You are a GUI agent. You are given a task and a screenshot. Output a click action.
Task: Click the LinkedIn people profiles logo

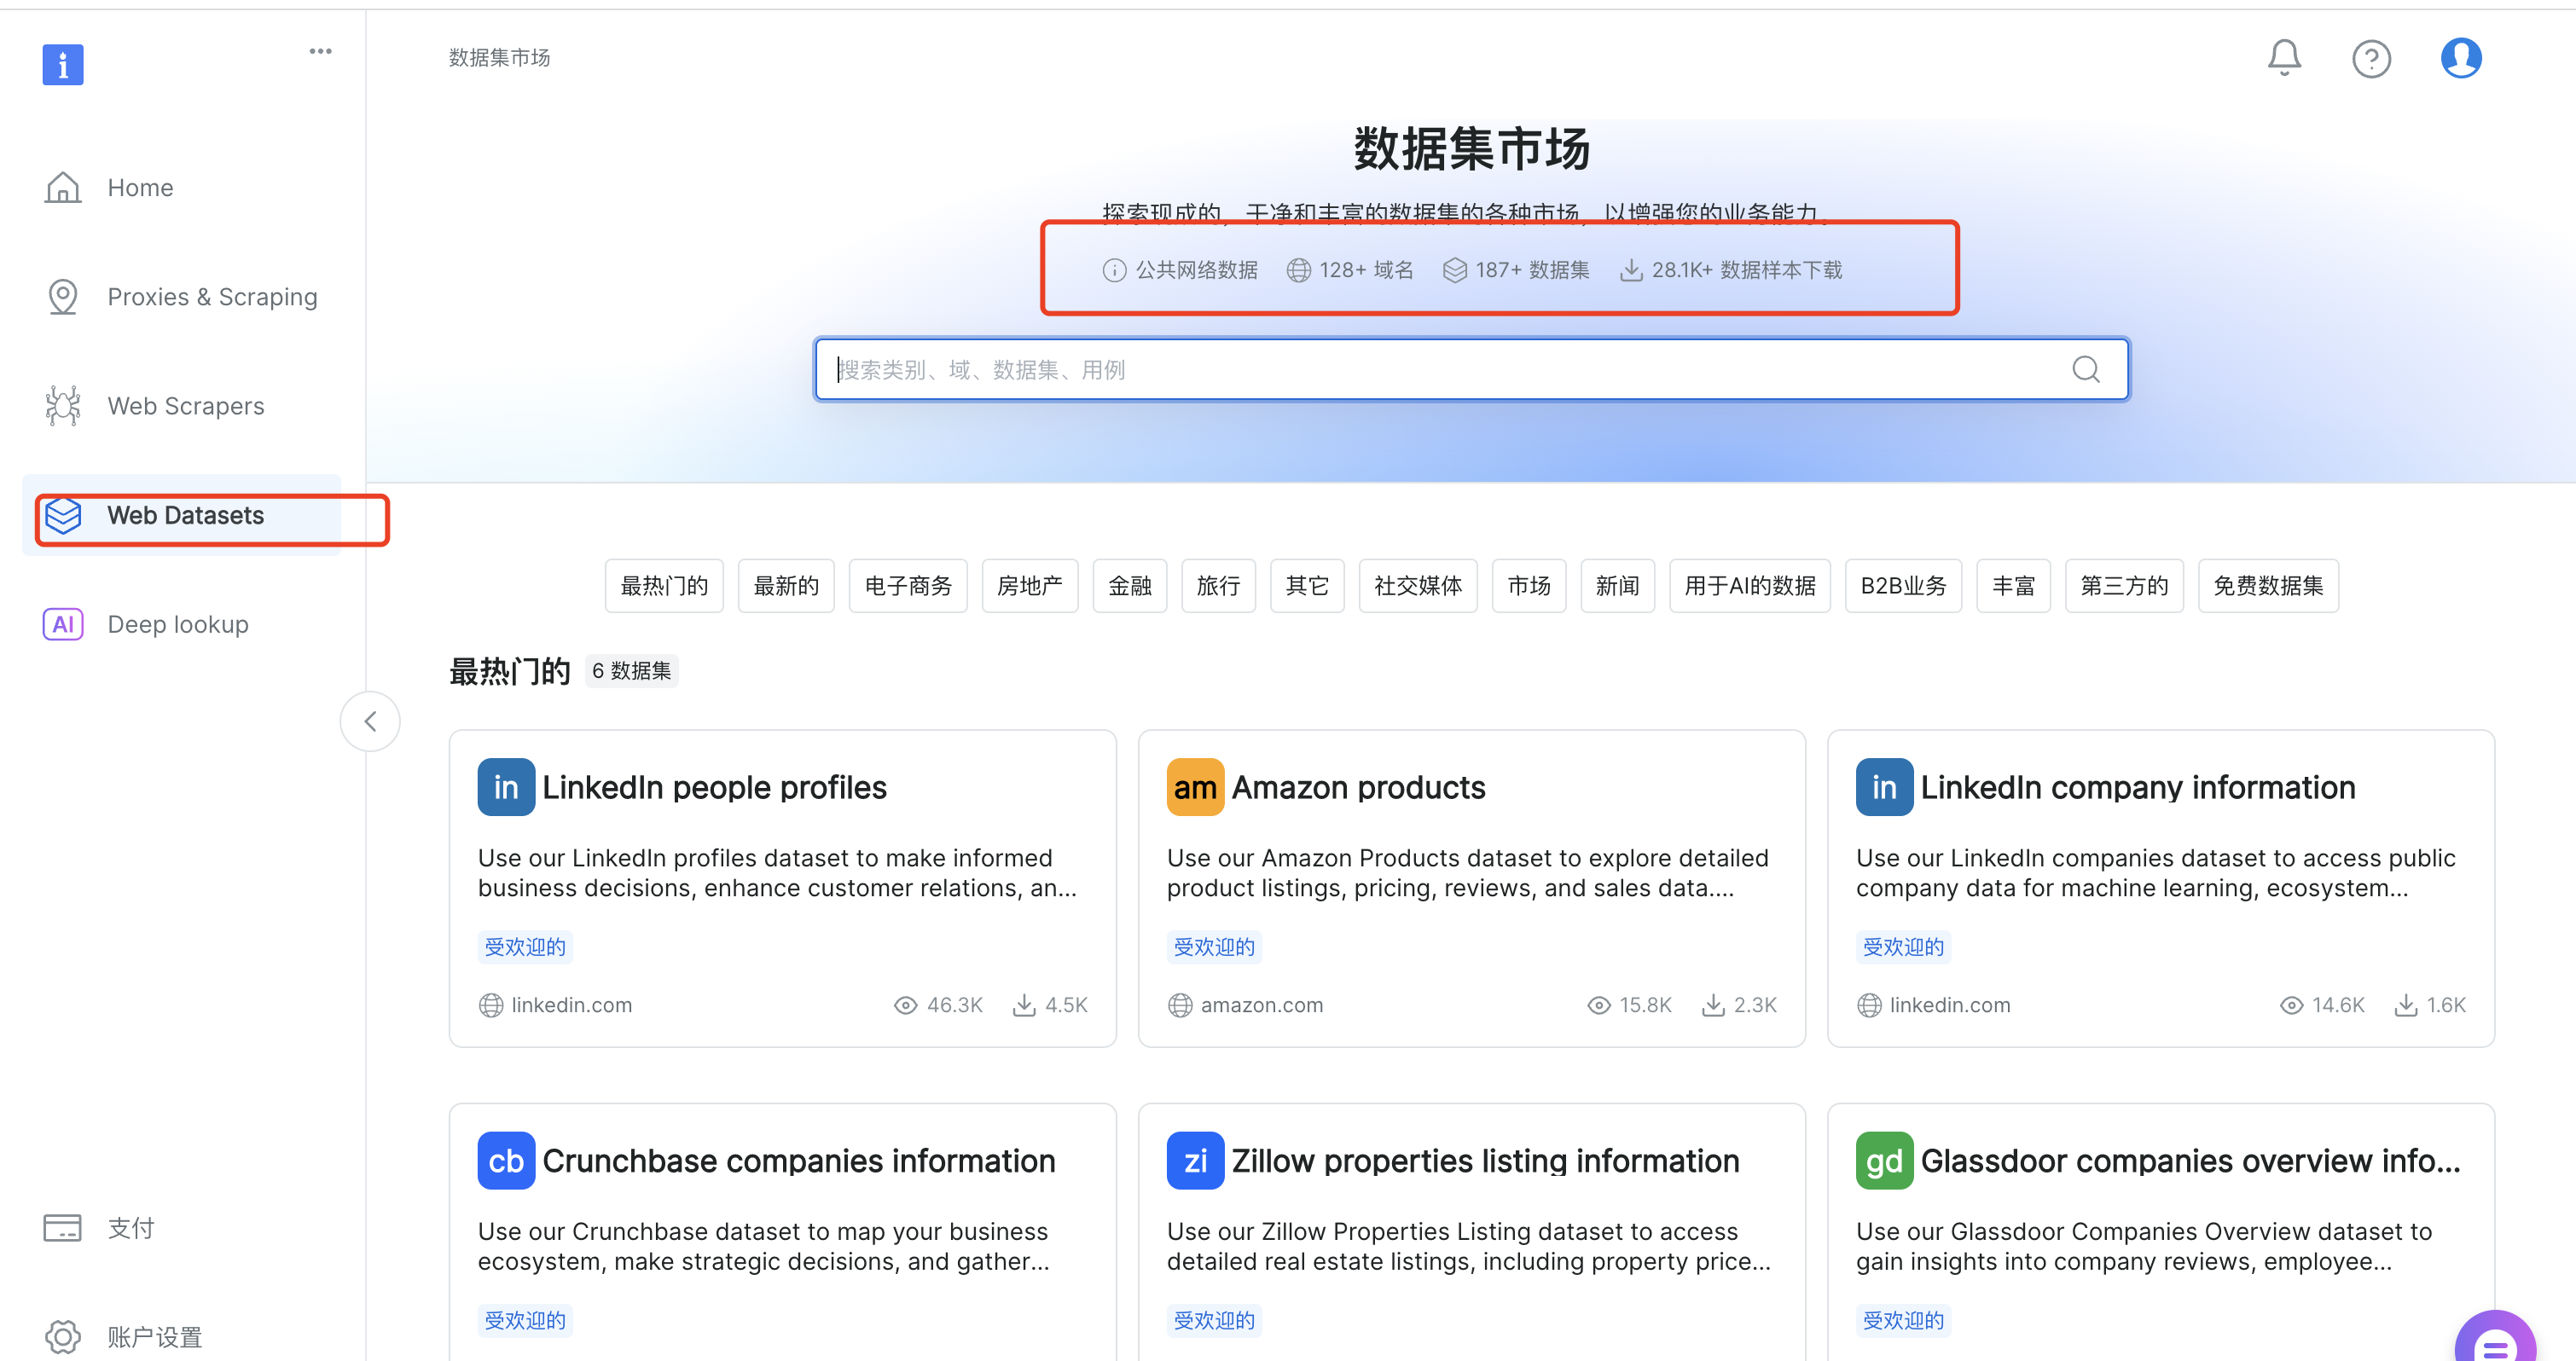pos(506,787)
